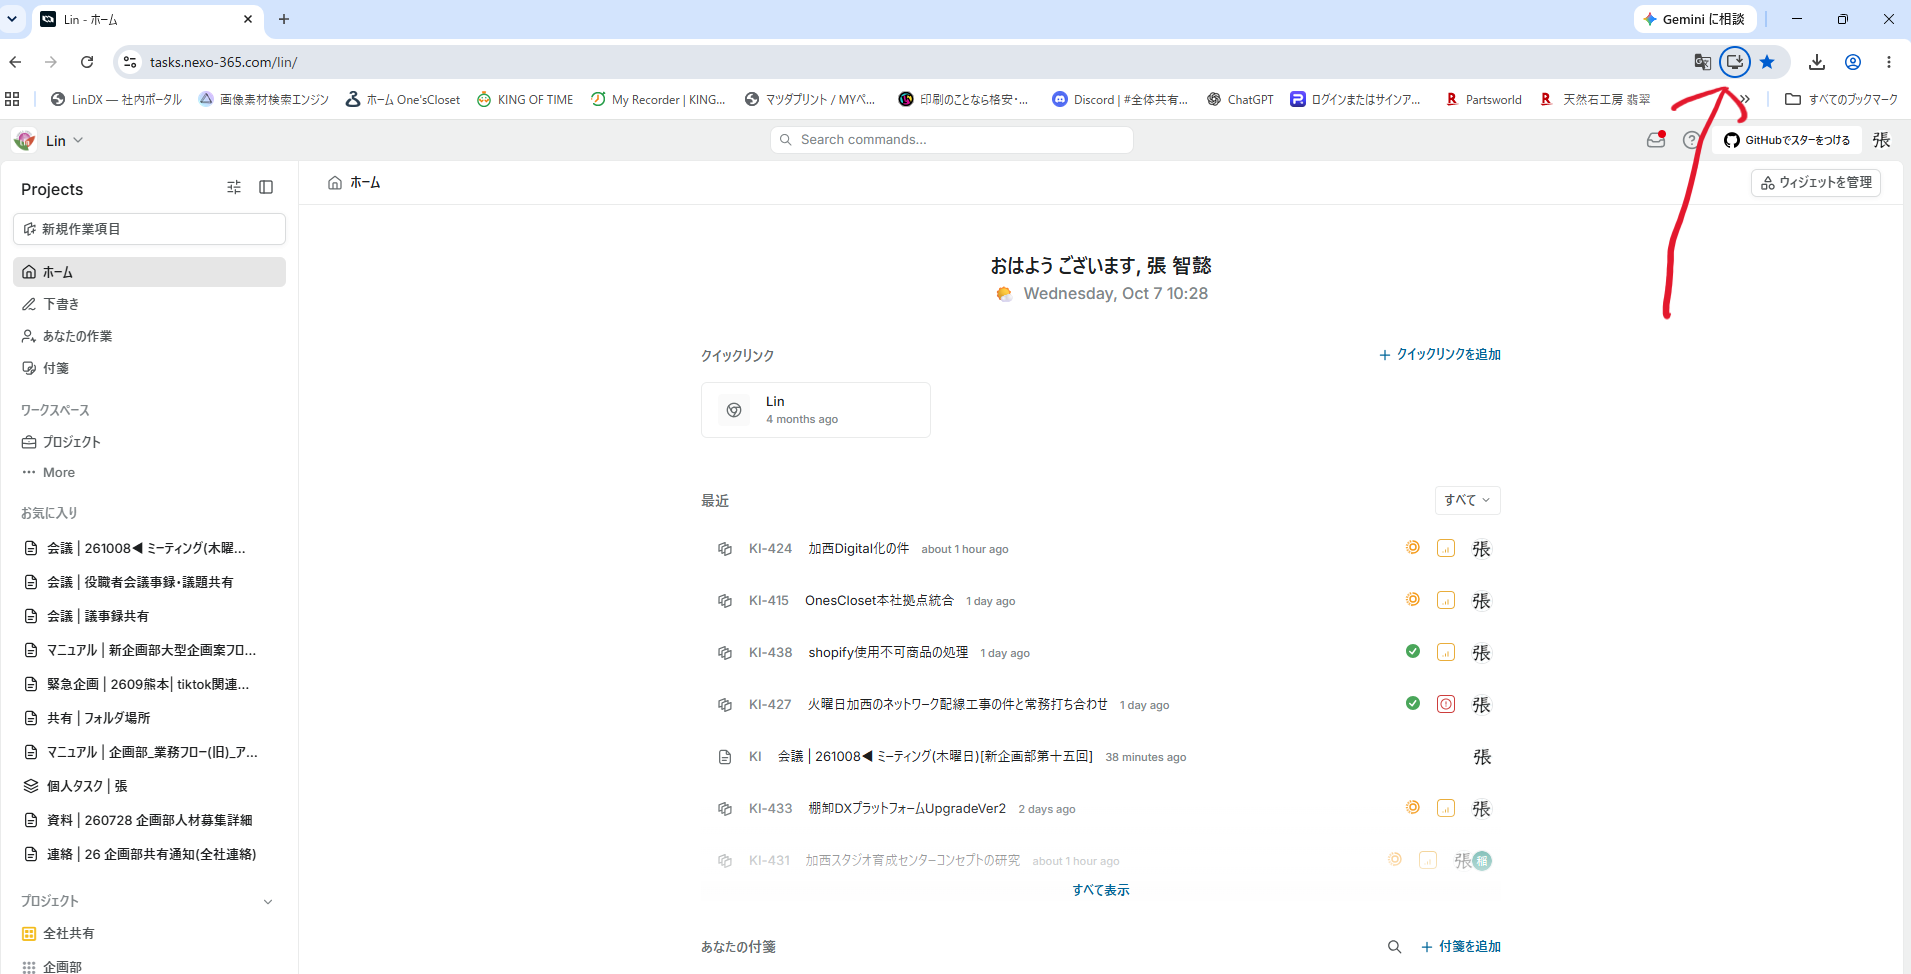This screenshot has height=974, width=1911.
Task: Click the install app icon in address bar
Action: 1735,62
